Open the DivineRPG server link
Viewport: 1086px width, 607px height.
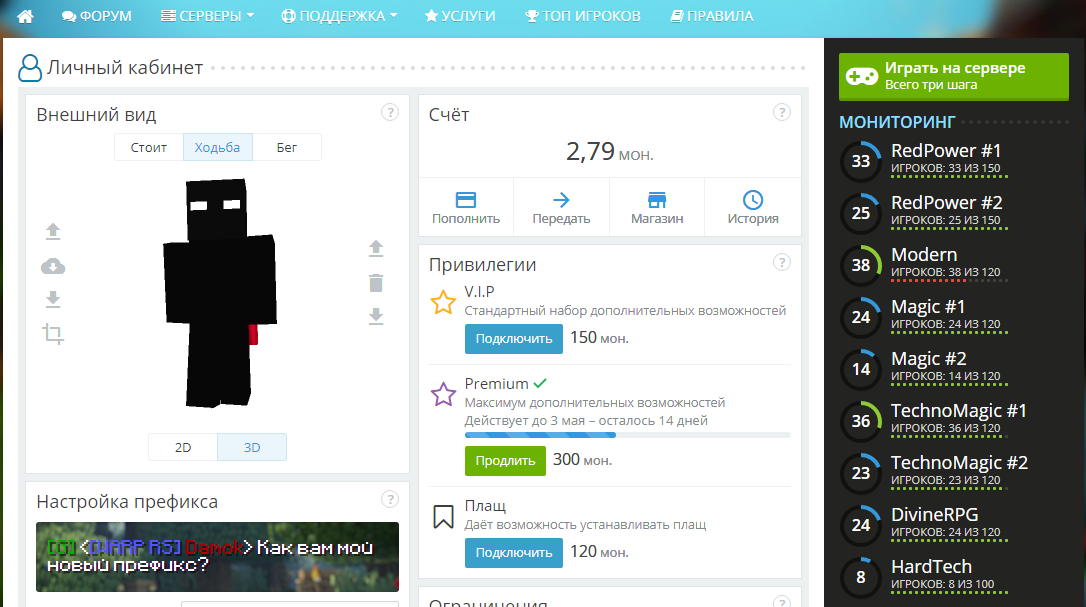(934, 514)
